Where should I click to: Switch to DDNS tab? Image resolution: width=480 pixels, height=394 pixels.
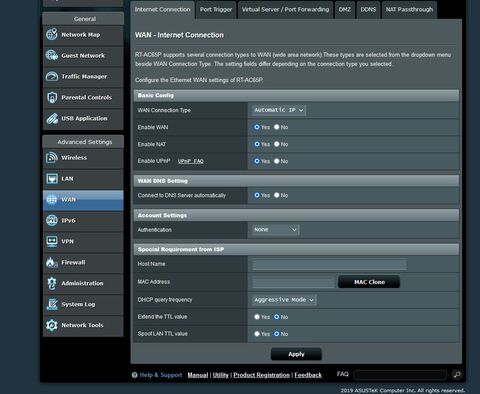[x=368, y=10]
